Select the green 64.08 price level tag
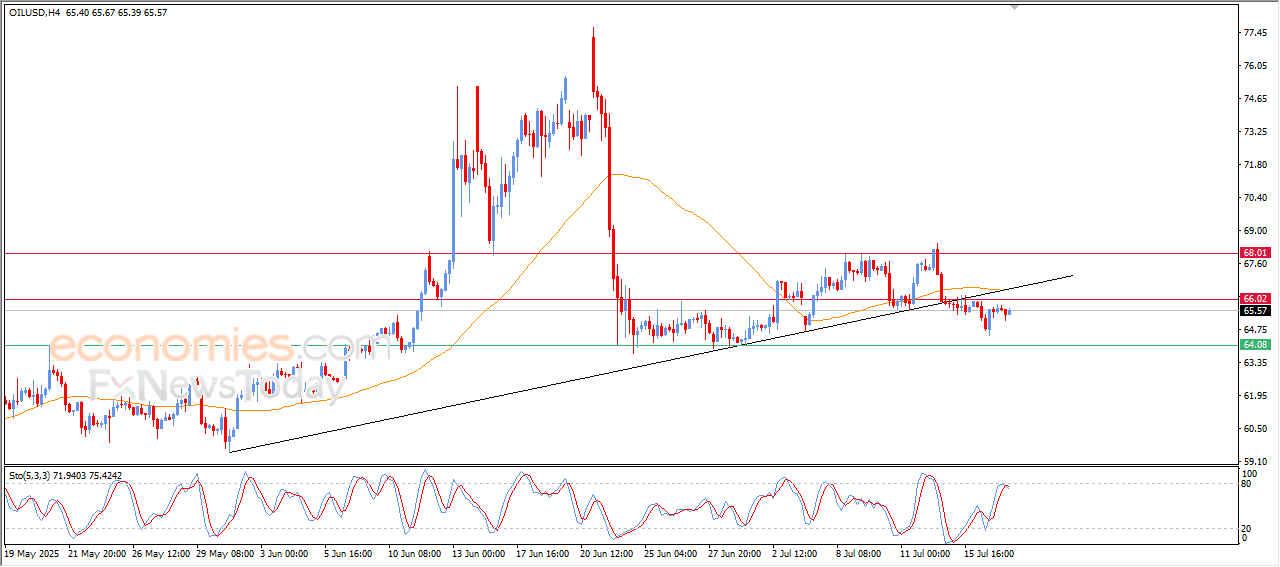This screenshot has height=567, width=1280. click(x=1255, y=344)
